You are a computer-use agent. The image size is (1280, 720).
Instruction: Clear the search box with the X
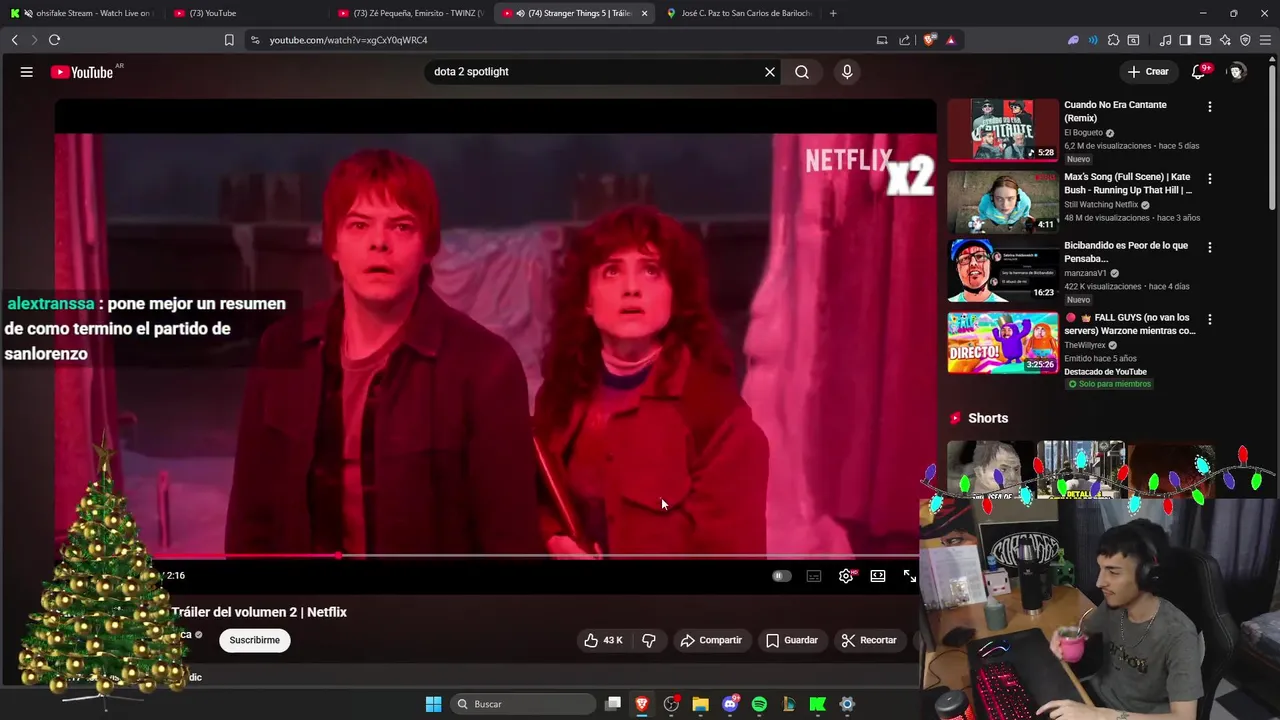point(770,72)
